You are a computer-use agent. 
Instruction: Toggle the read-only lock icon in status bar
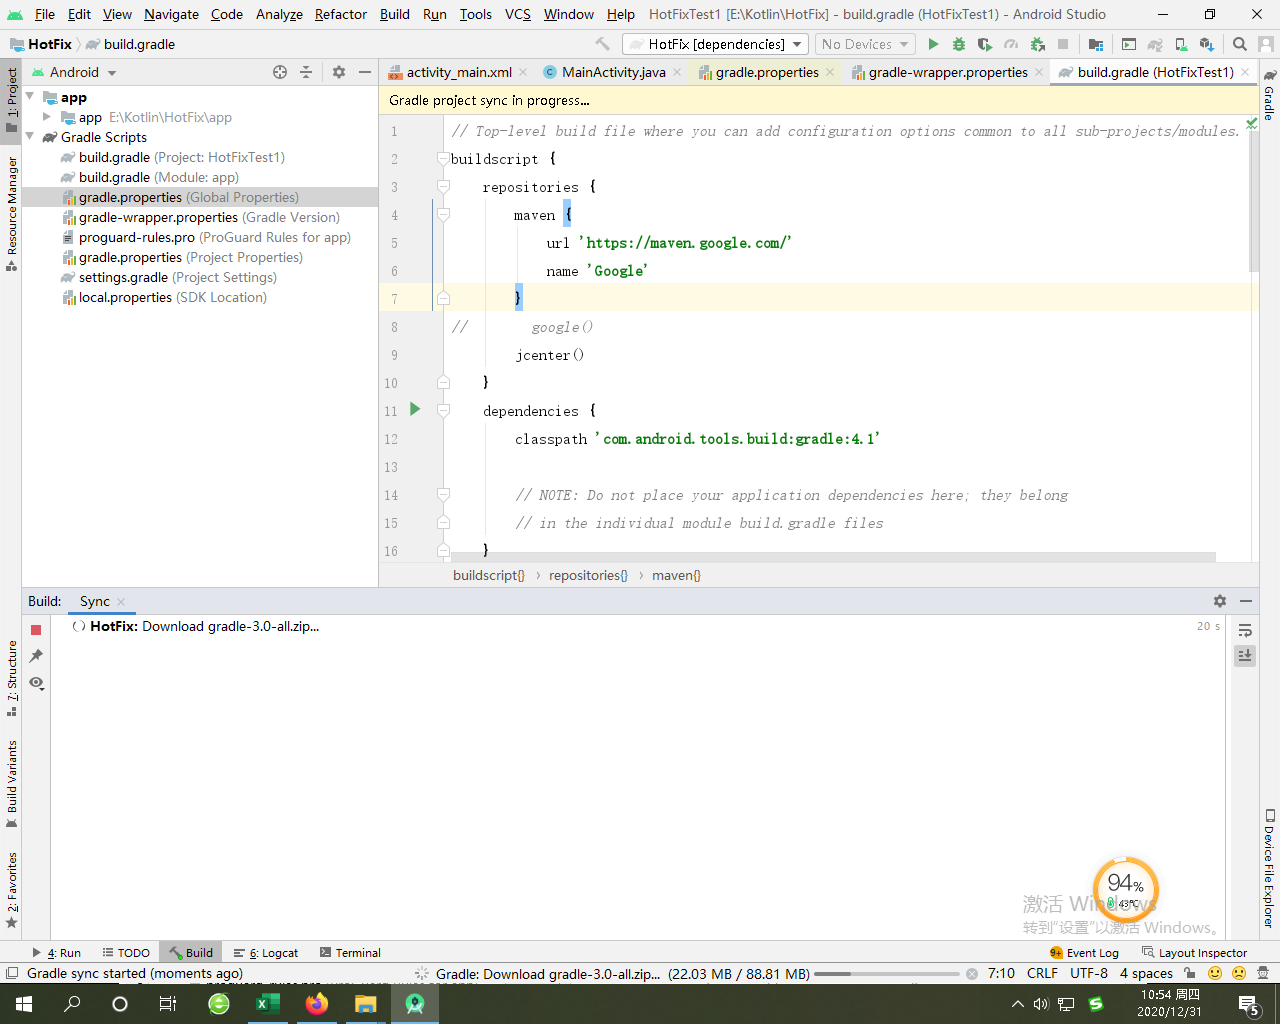pos(1190,973)
